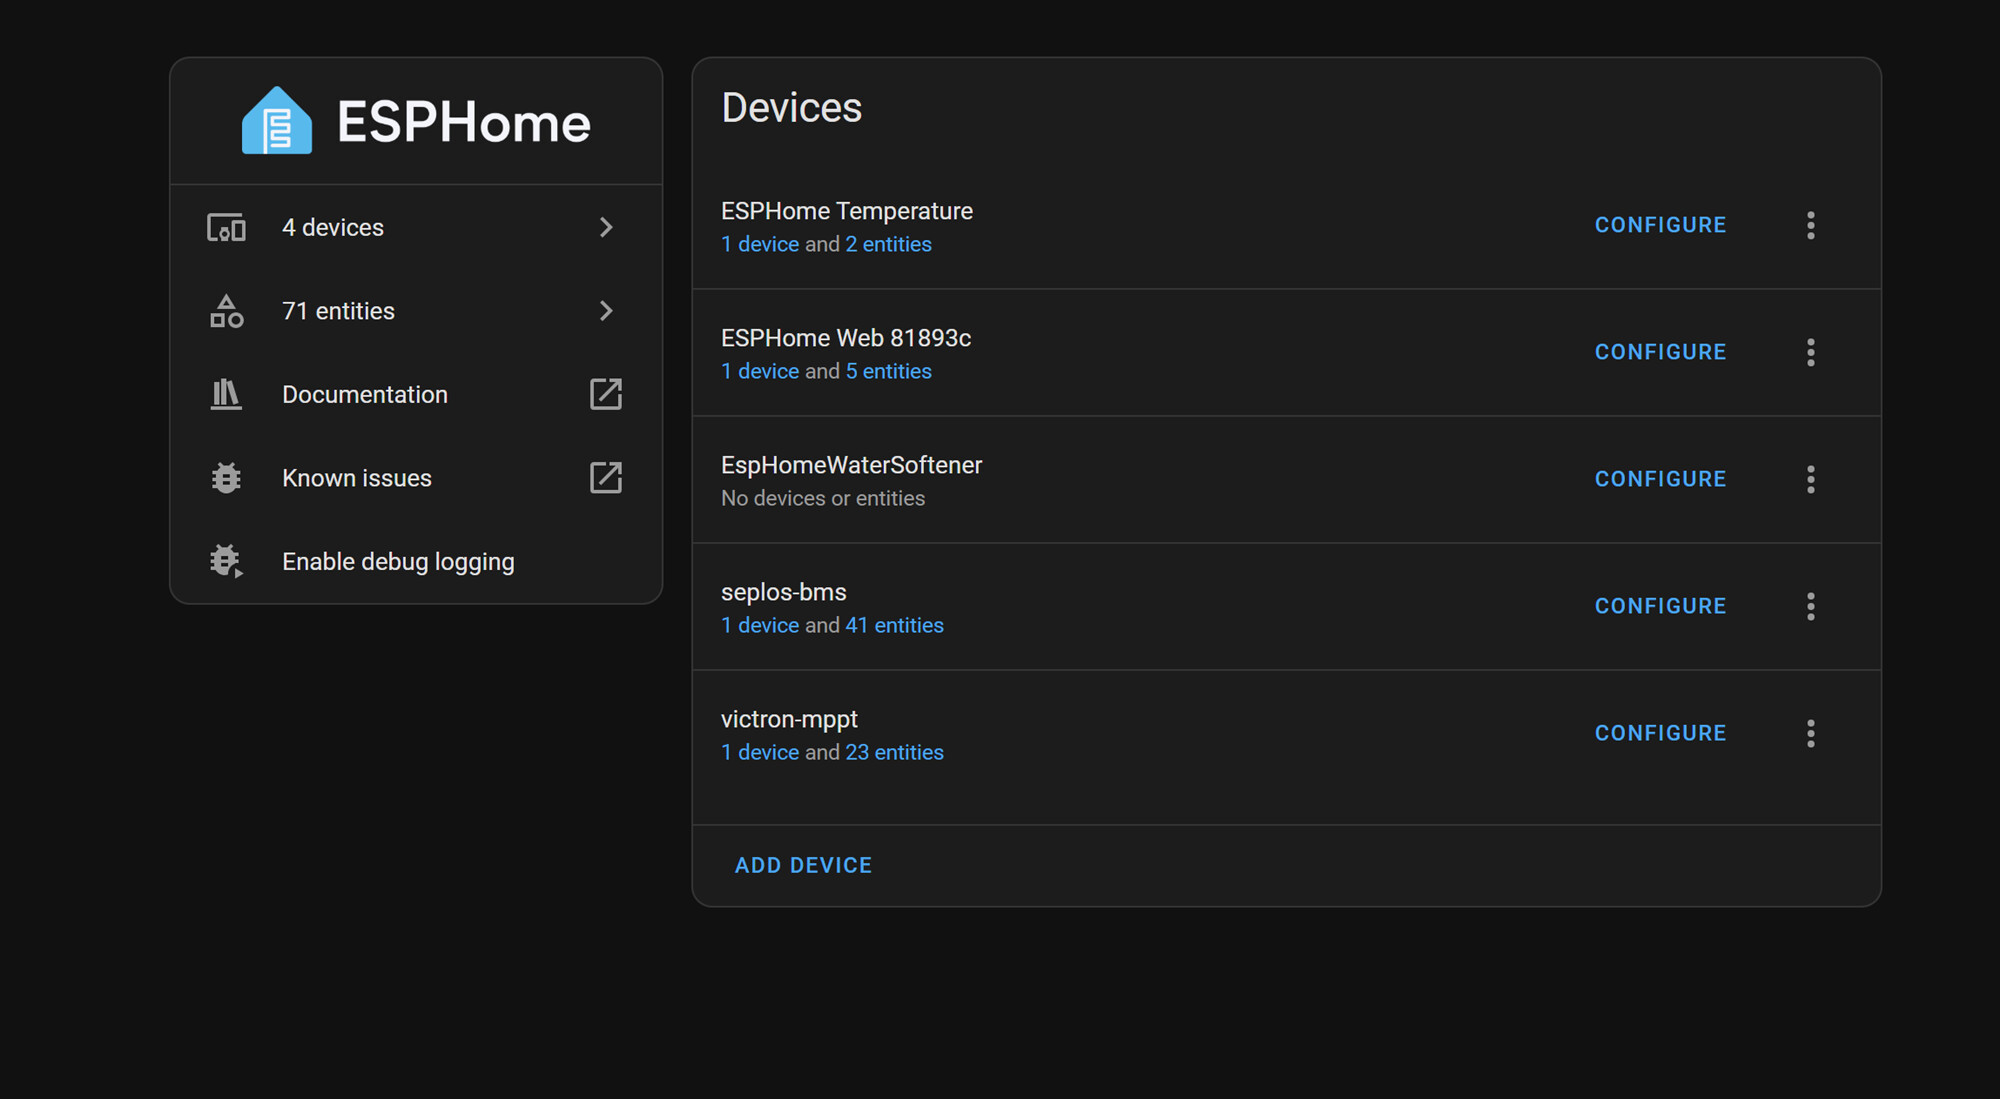Open overflow menu for EspHomeWaterSoftener
The image size is (2000, 1099).
[1810, 479]
